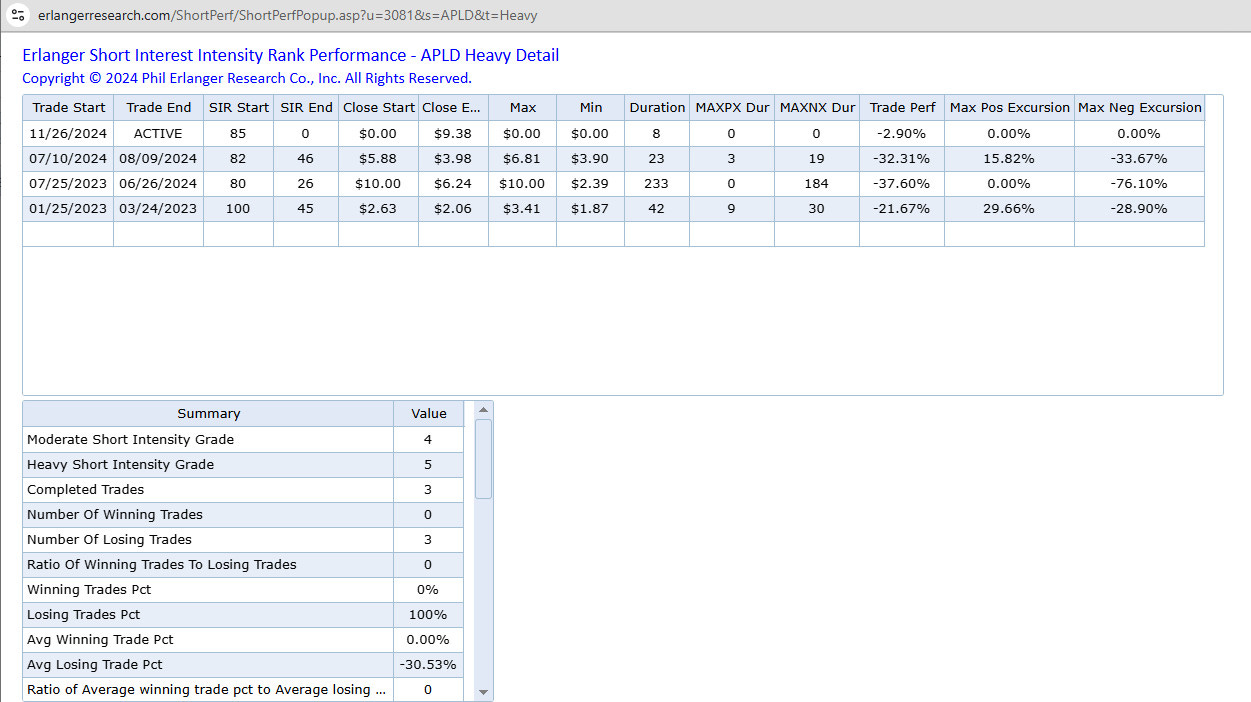Select the 08/09/2024 trade end cell
This screenshot has height=702, width=1251.
click(158, 159)
